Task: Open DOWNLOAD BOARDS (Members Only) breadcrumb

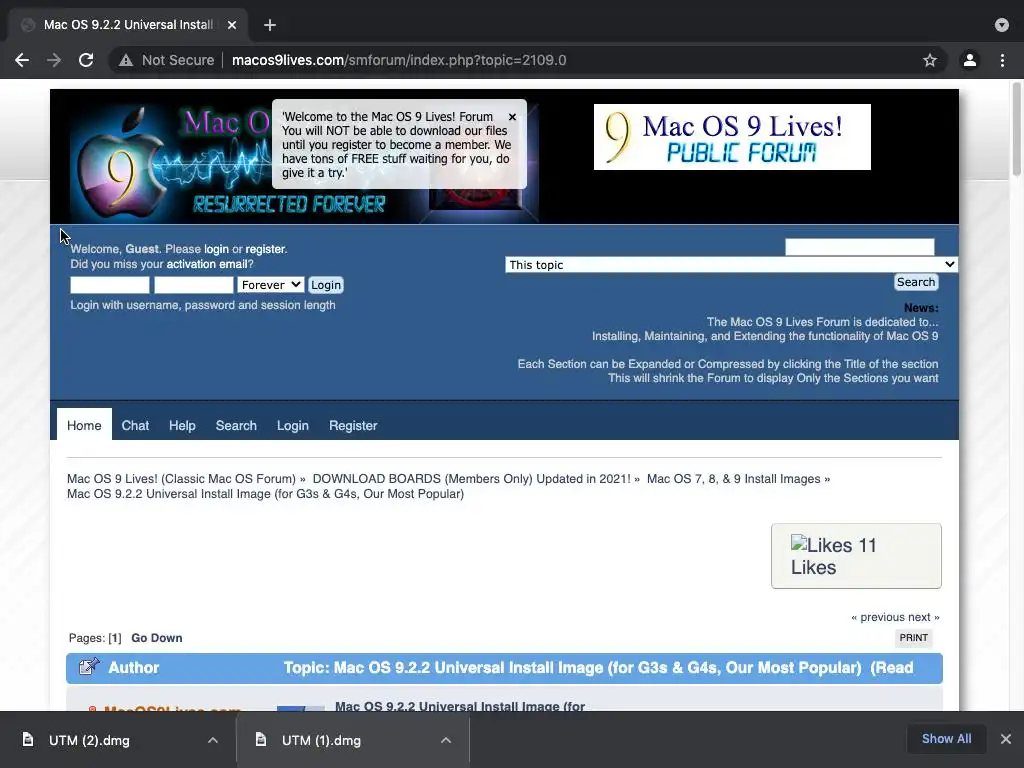Action: [x=472, y=479]
